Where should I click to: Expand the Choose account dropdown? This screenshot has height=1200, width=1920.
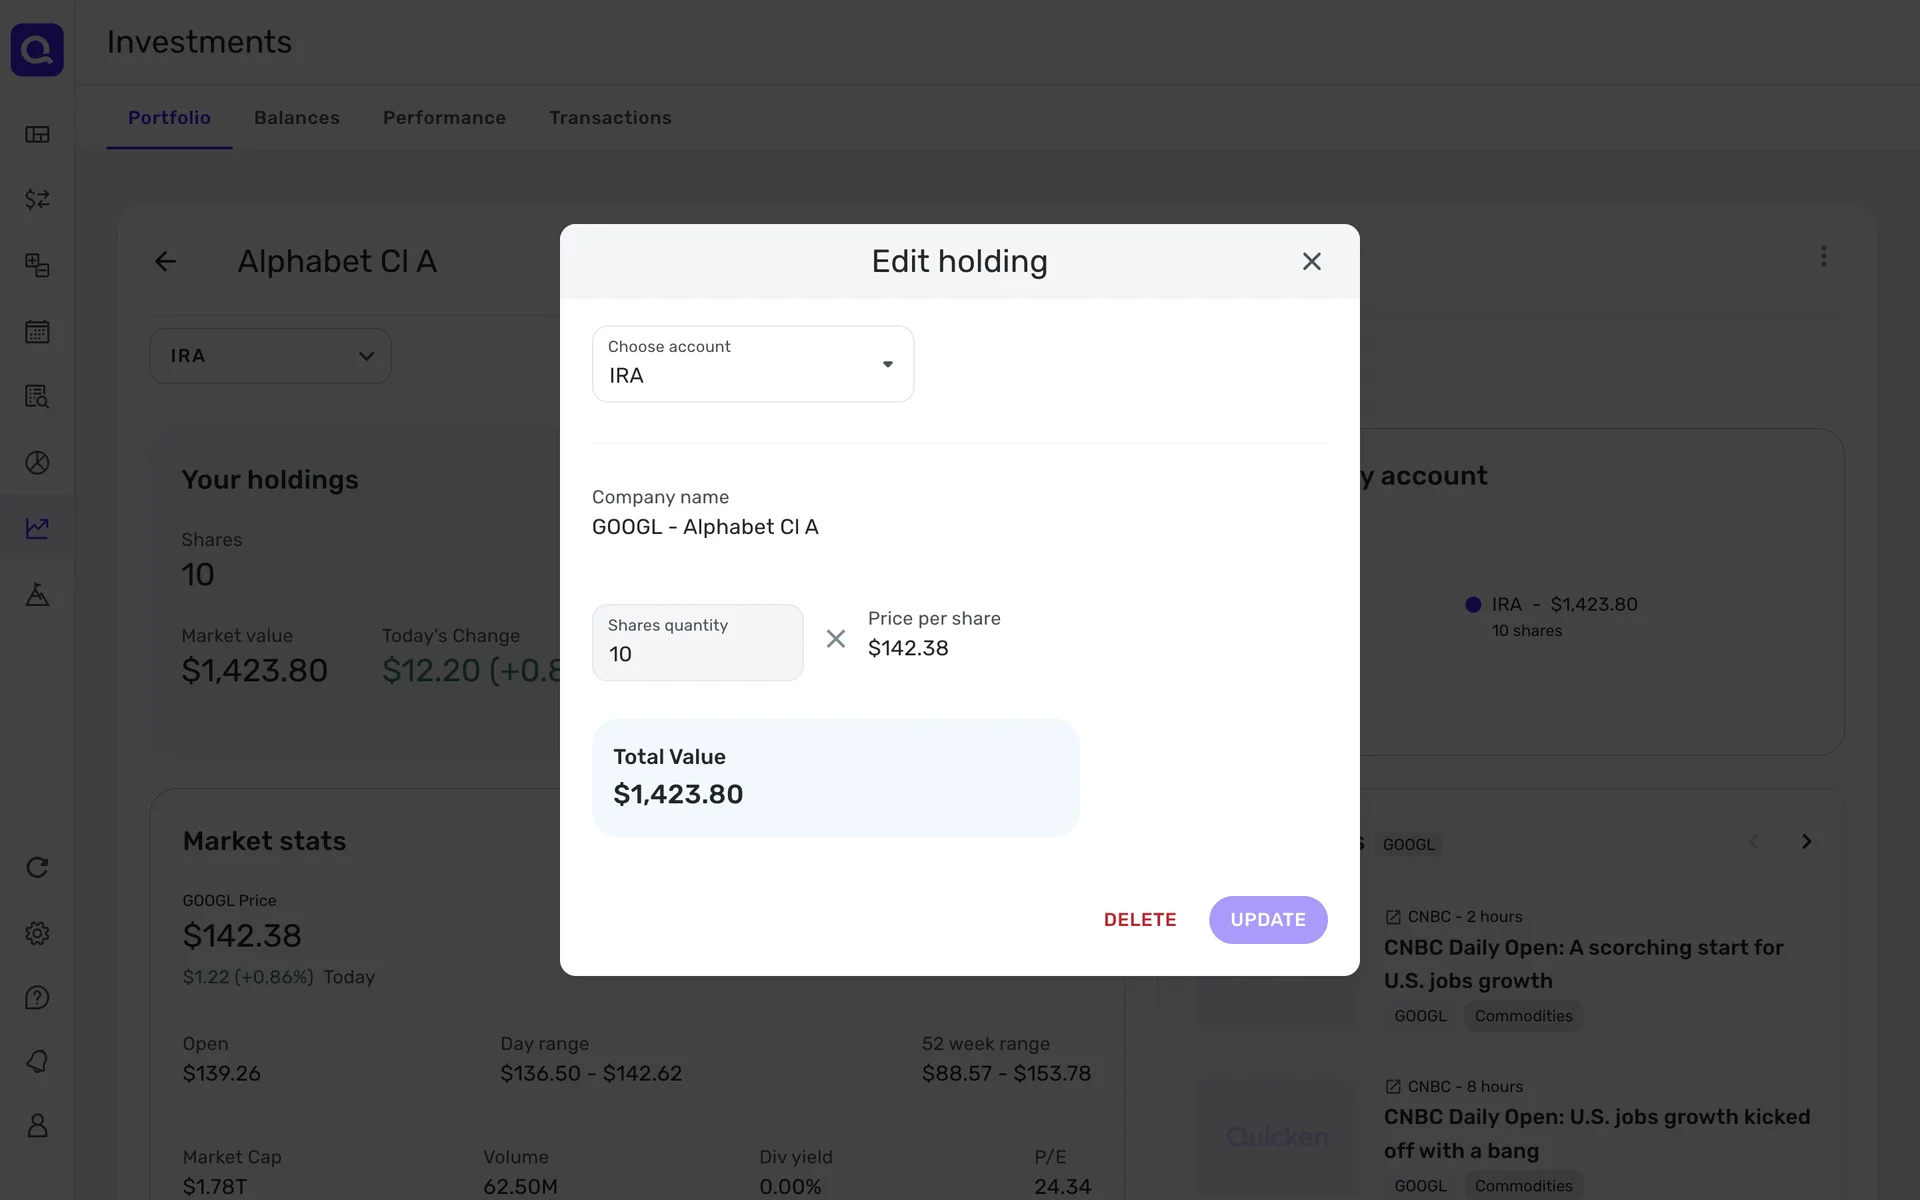(x=752, y=364)
